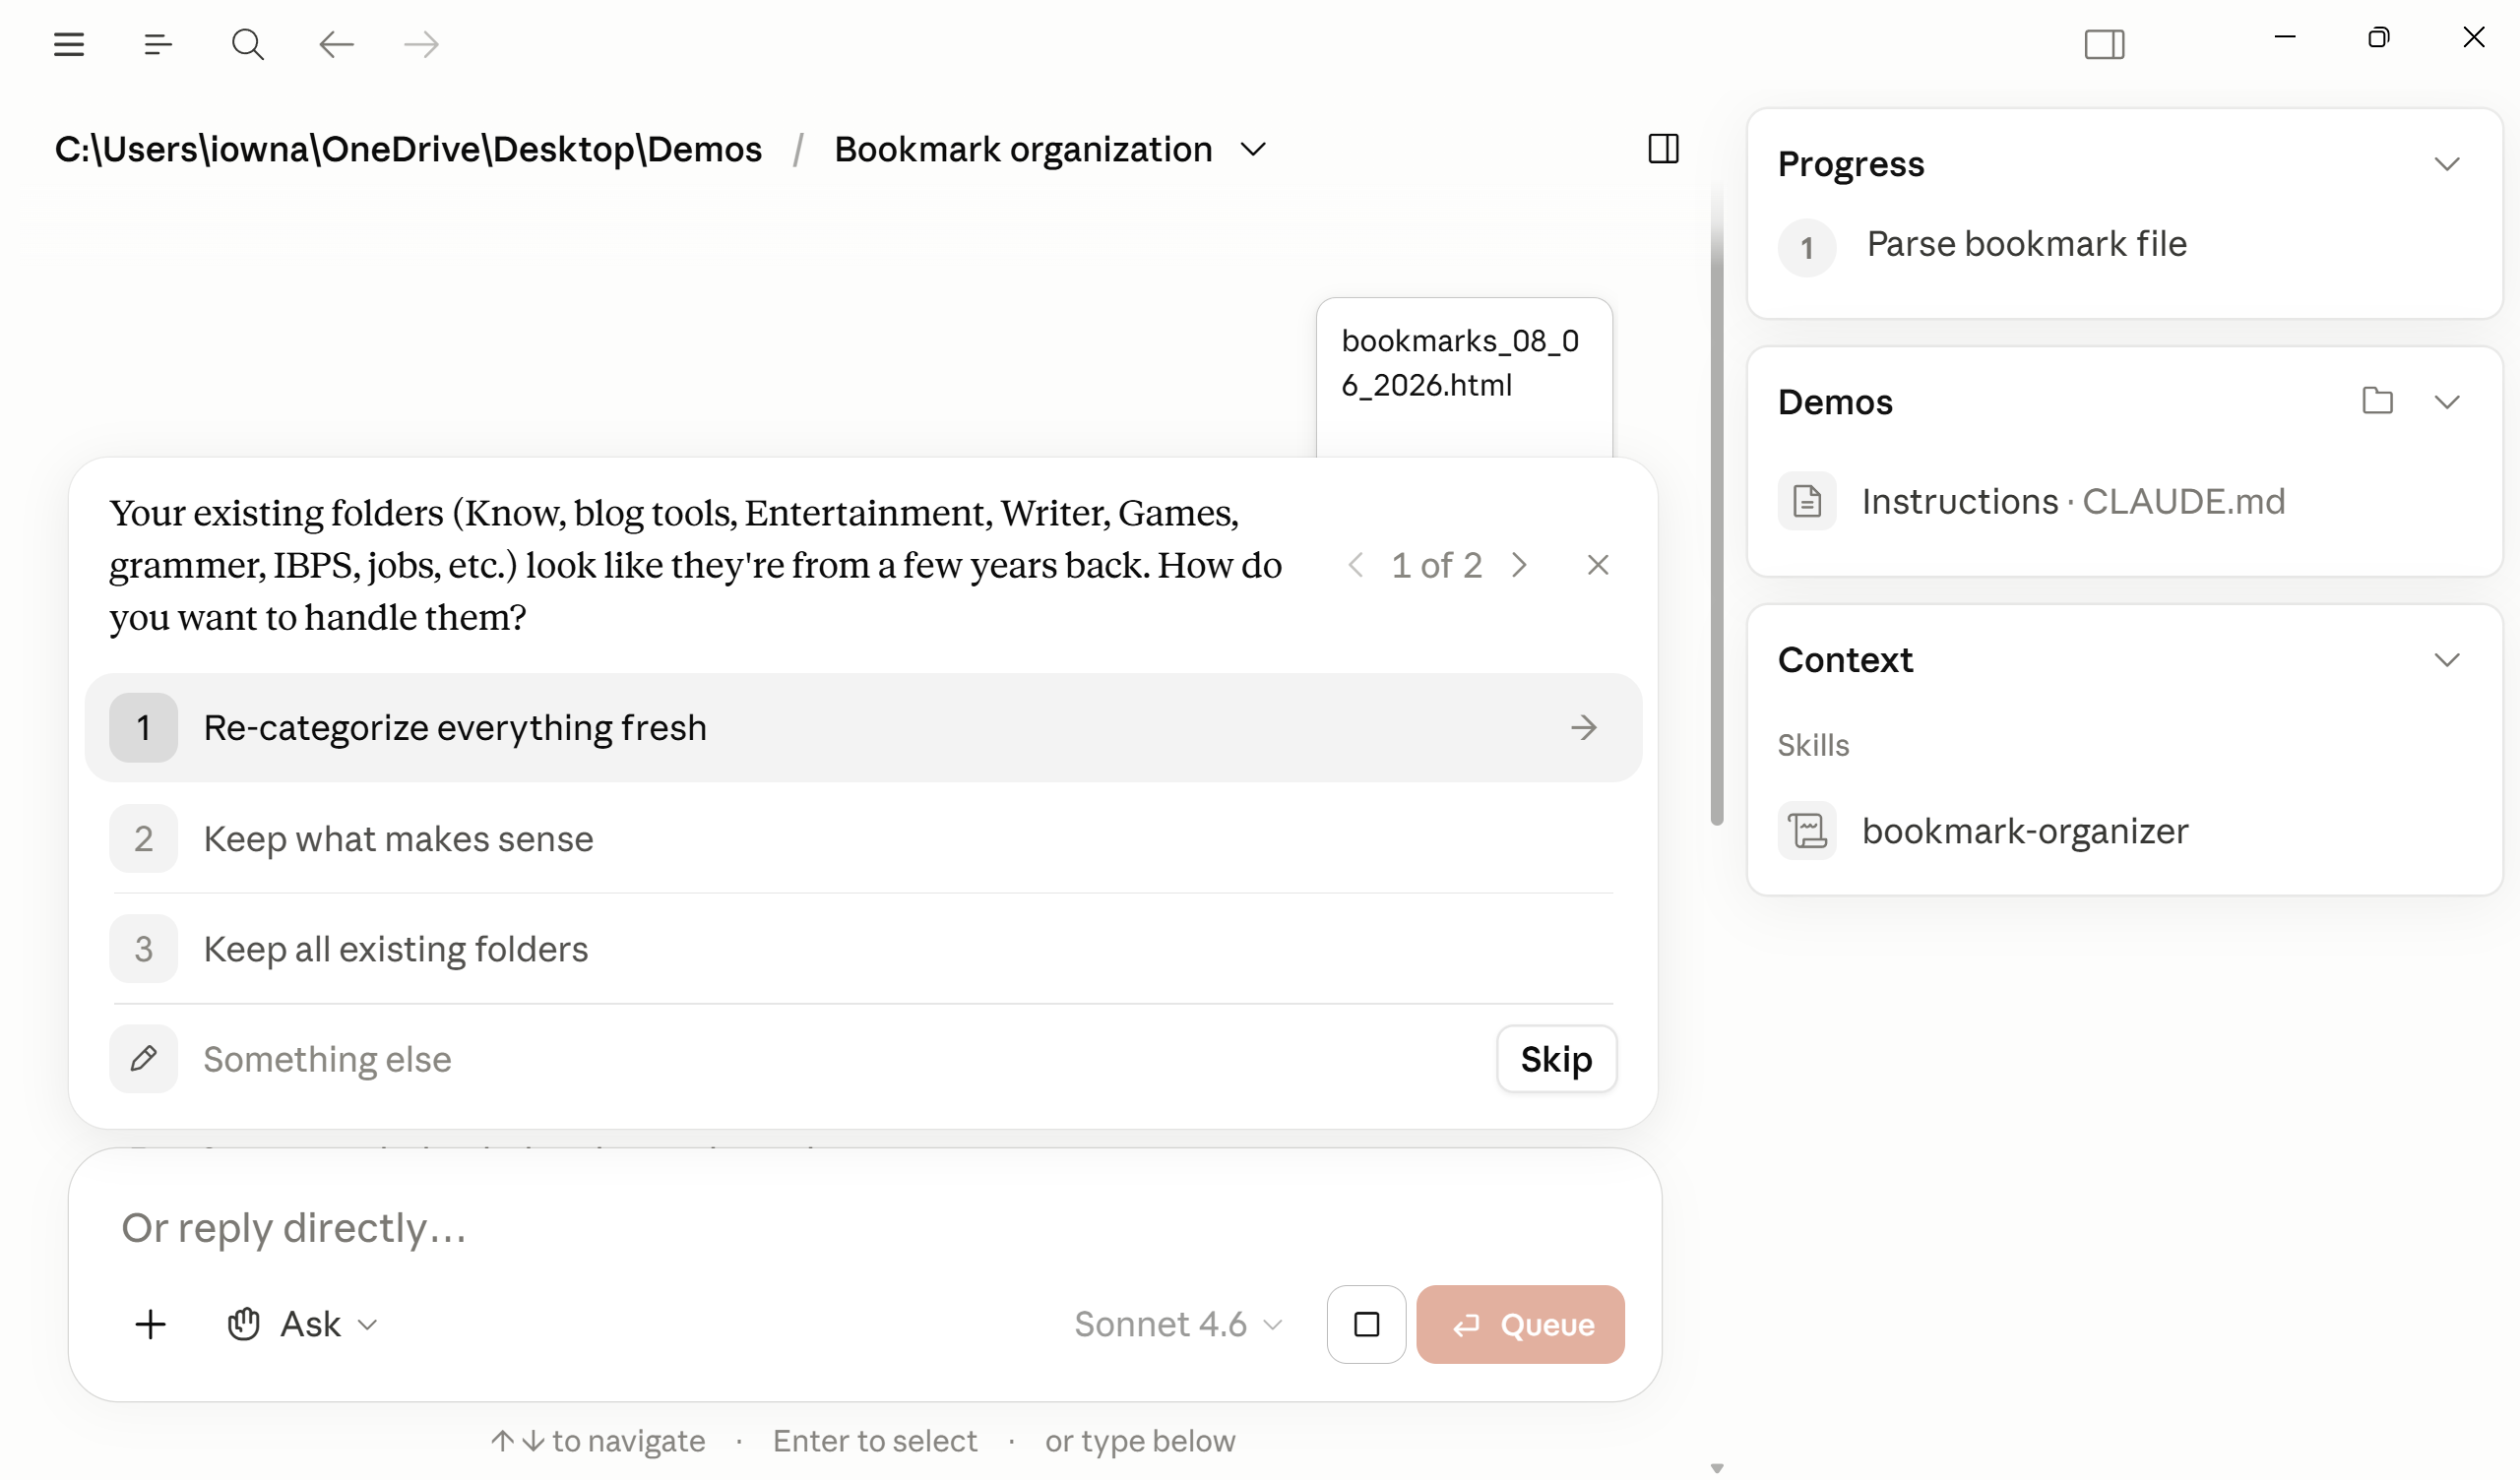Viewport: 2520px width, 1480px height.
Task: Add attachment with the plus icon
Action: click(x=150, y=1325)
